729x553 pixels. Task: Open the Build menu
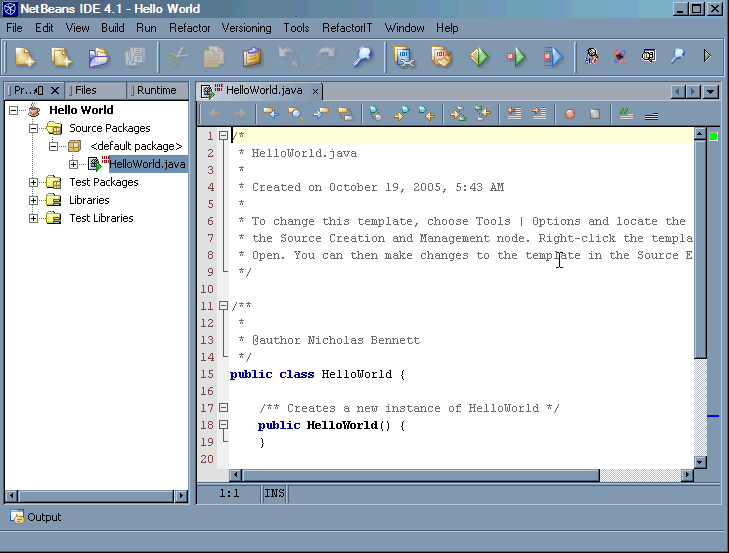pos(113,28)
